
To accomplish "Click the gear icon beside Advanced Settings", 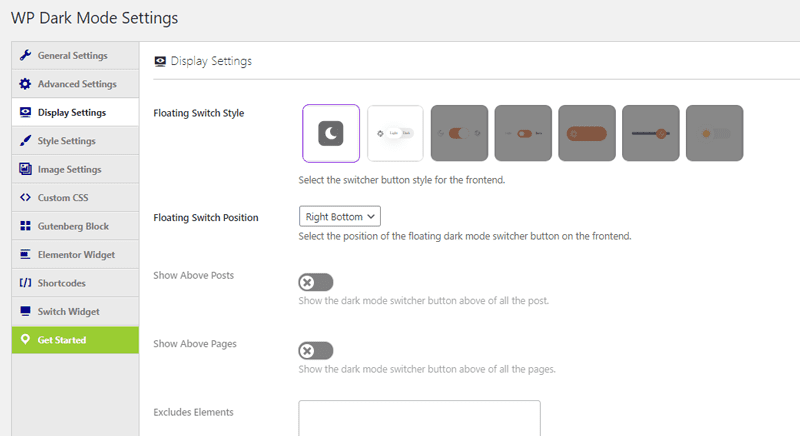I will coord(25,84).
